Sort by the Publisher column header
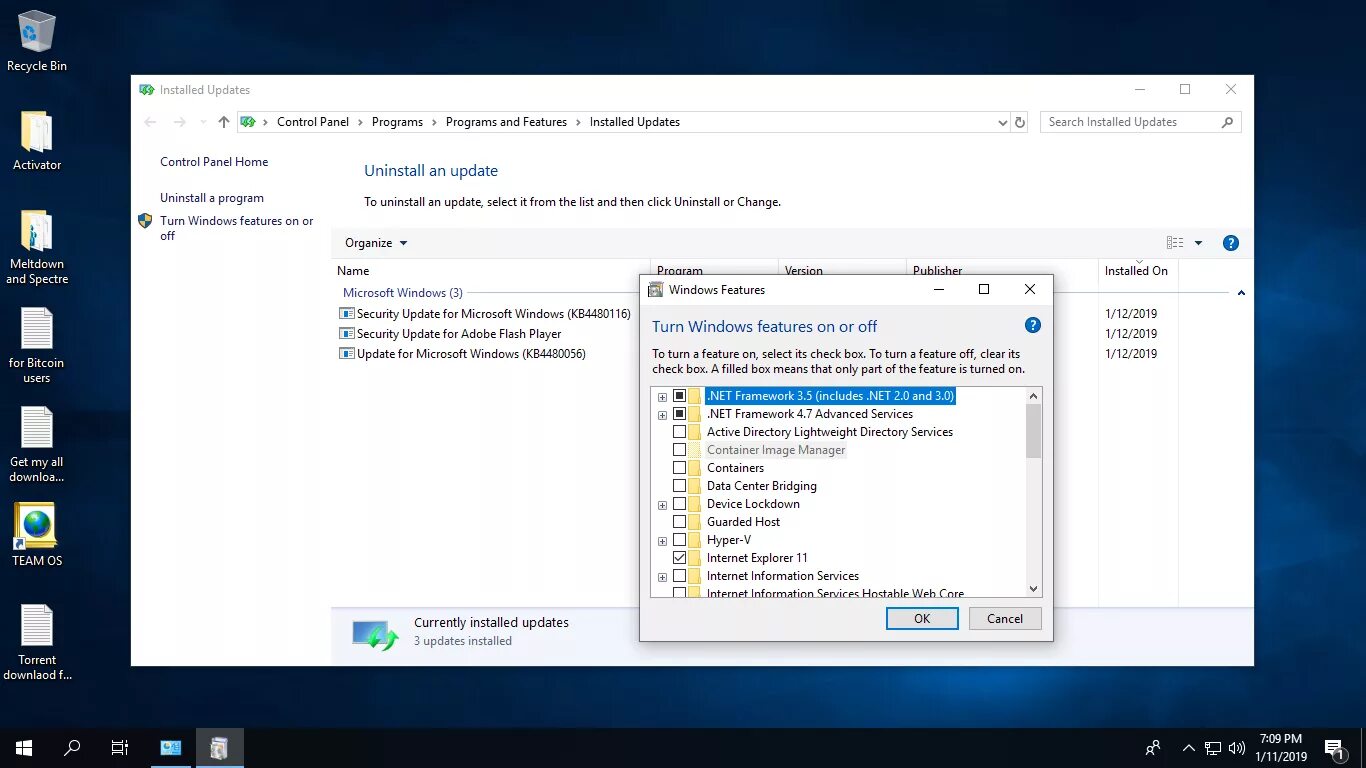 pyautogui.click(x=937, y=271)
